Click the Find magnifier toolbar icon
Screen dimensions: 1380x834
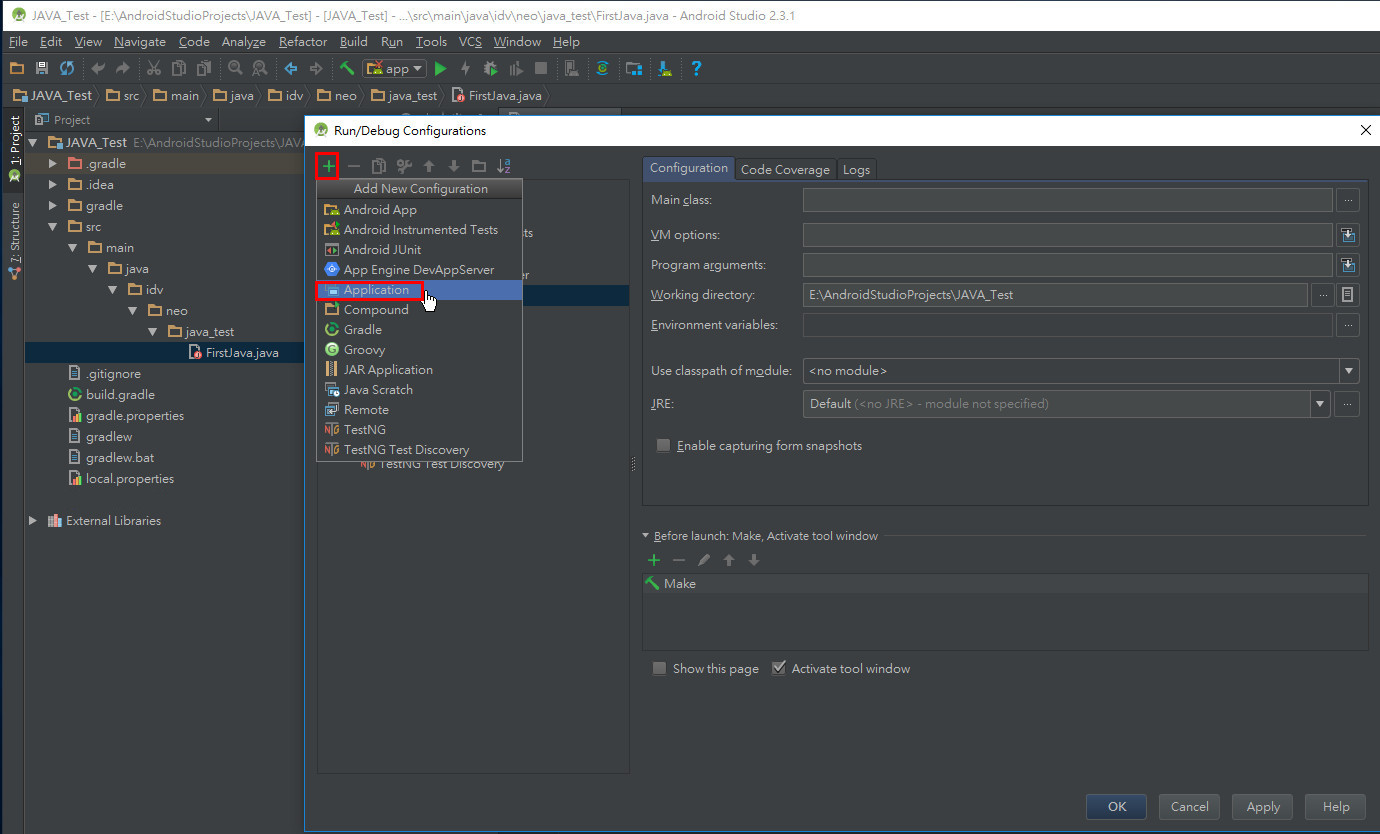click(x=235, y=68)
